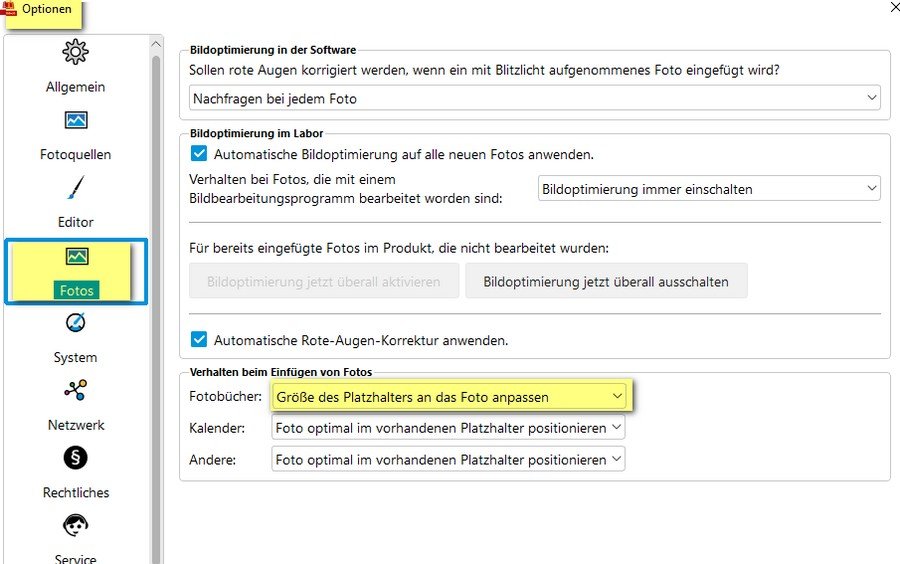
Task: Toggle automatische Bildoptimierung auf alle neuen Fotos
Action: (198, 154)
